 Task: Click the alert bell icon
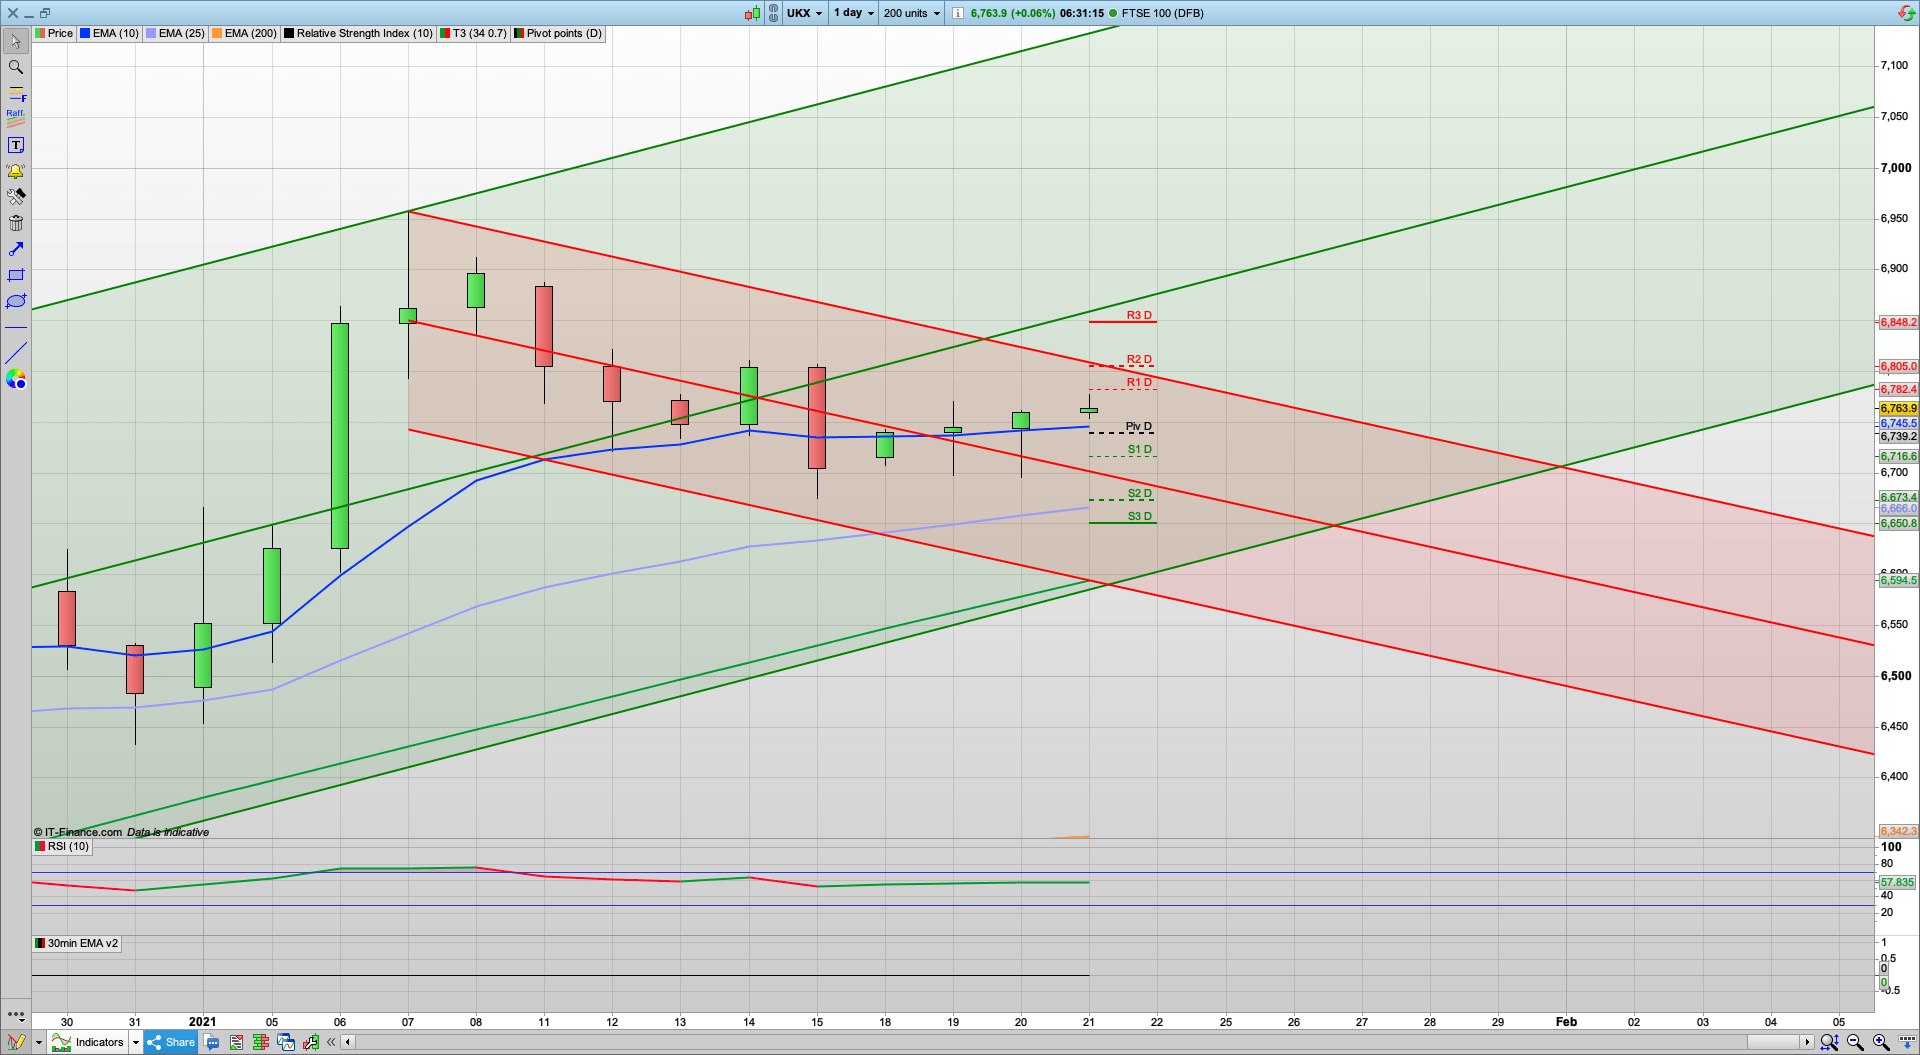16,171
